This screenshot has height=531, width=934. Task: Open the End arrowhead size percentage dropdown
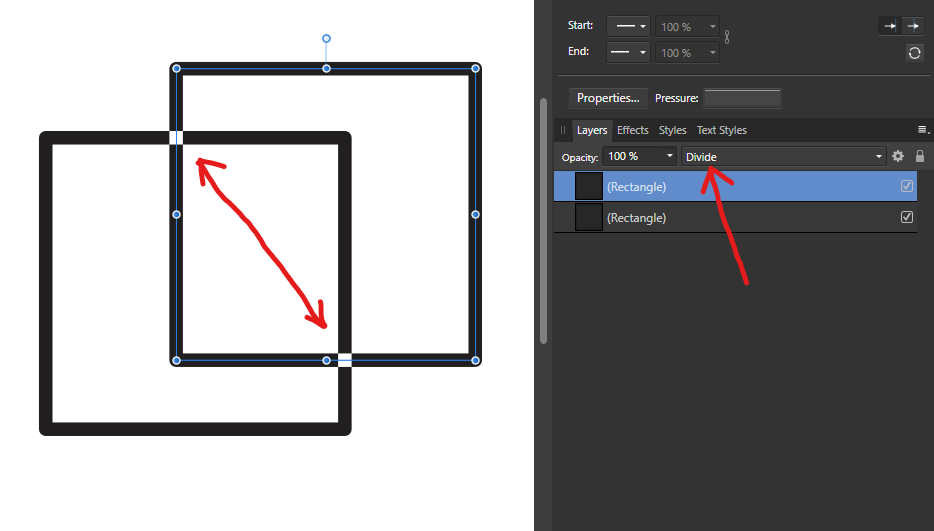pos(687,52)
